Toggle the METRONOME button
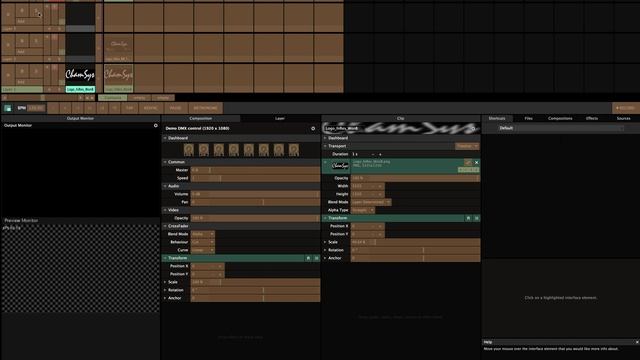 (205, 108)
